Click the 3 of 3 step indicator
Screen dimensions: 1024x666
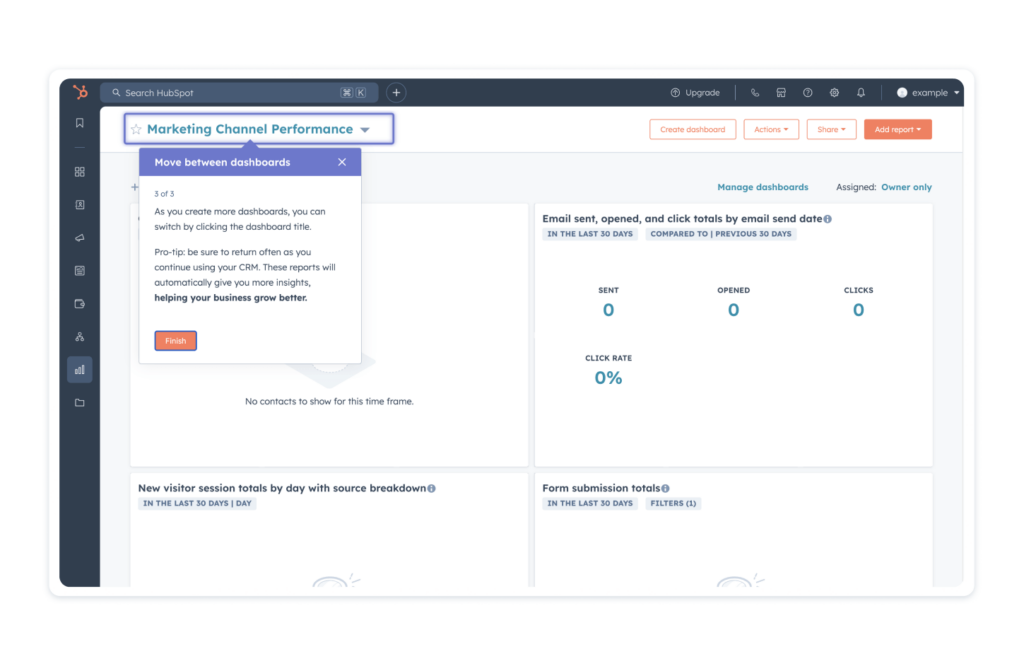(164, 194)
